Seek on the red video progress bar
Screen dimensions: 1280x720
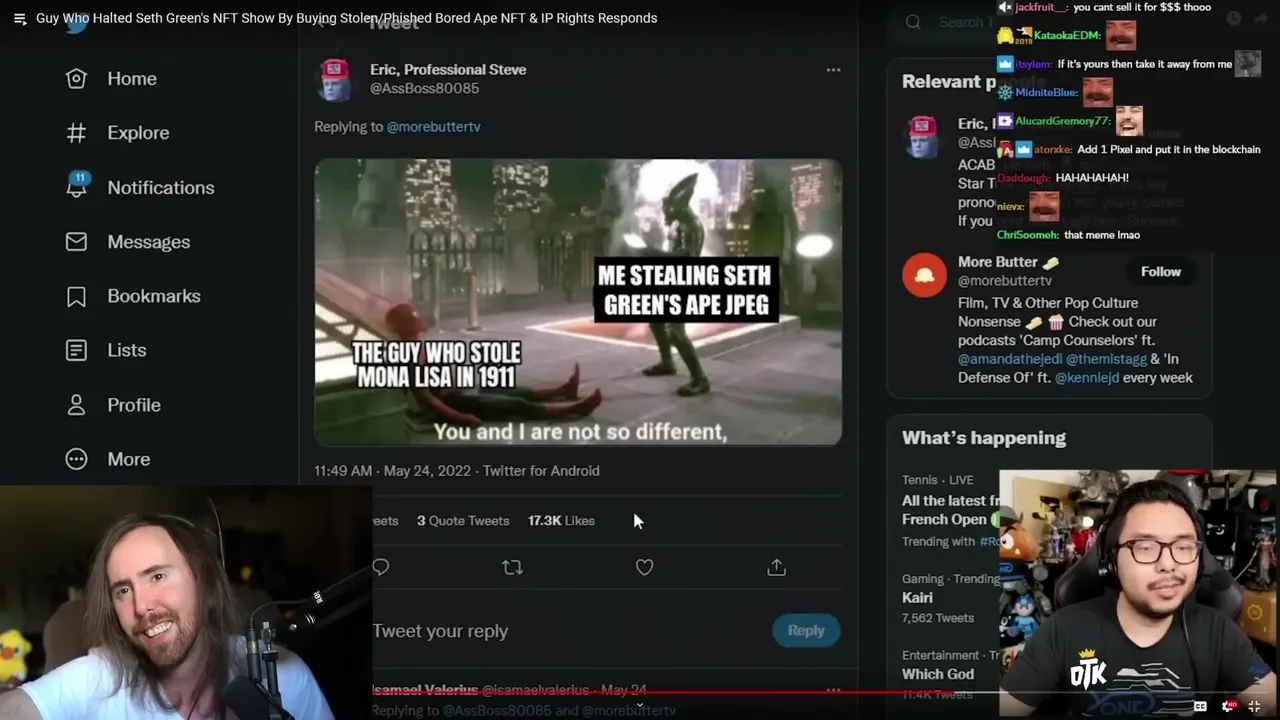pyautogui.click(x=640, y=690)
